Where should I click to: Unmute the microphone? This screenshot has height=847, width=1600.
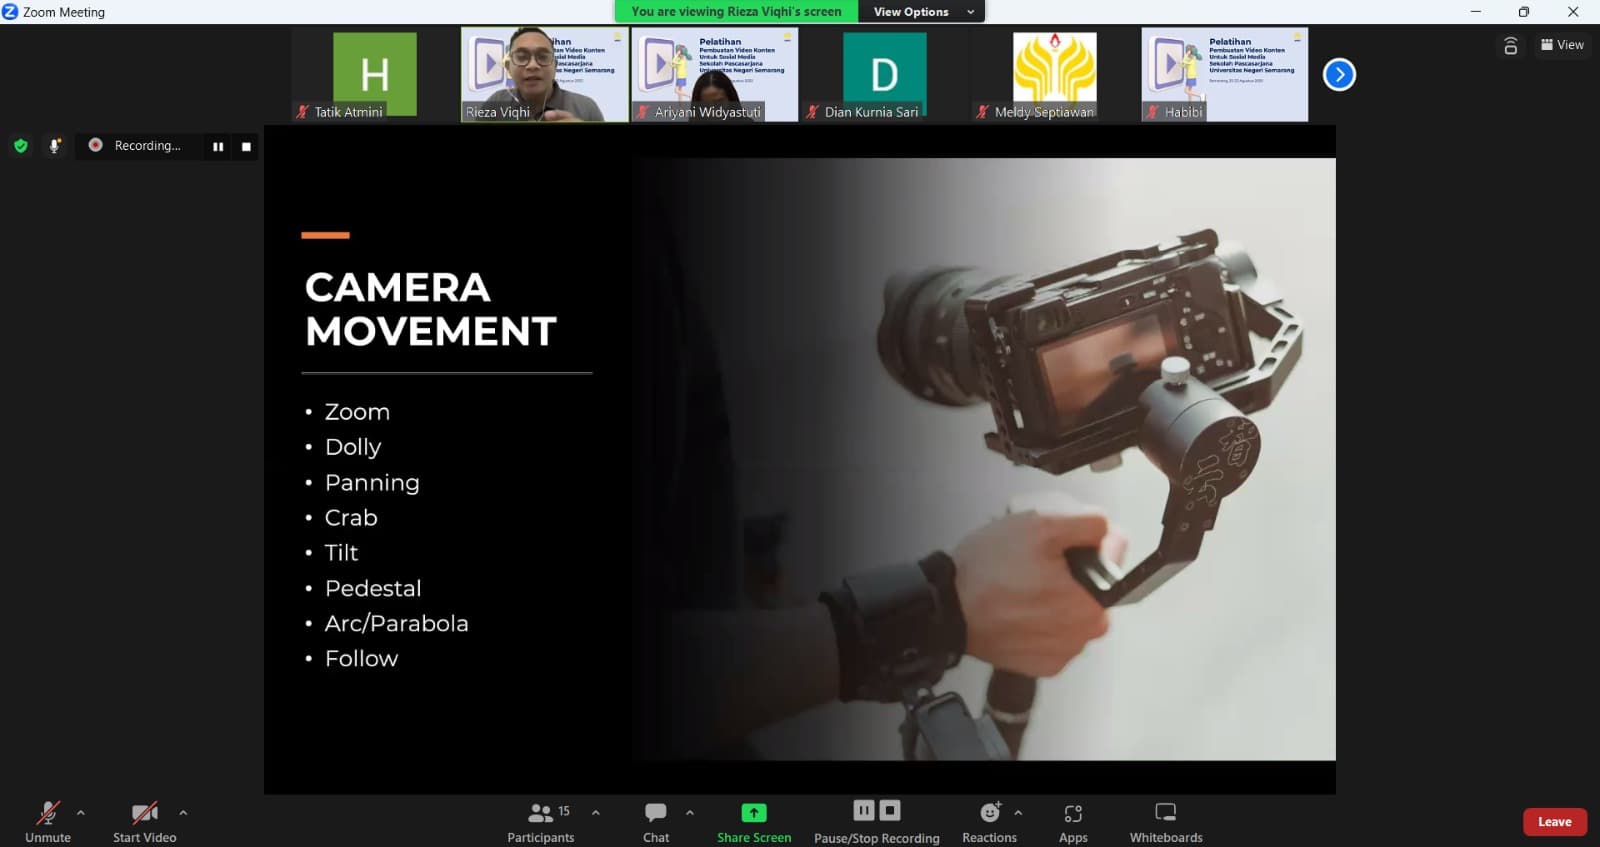[47, 822]
